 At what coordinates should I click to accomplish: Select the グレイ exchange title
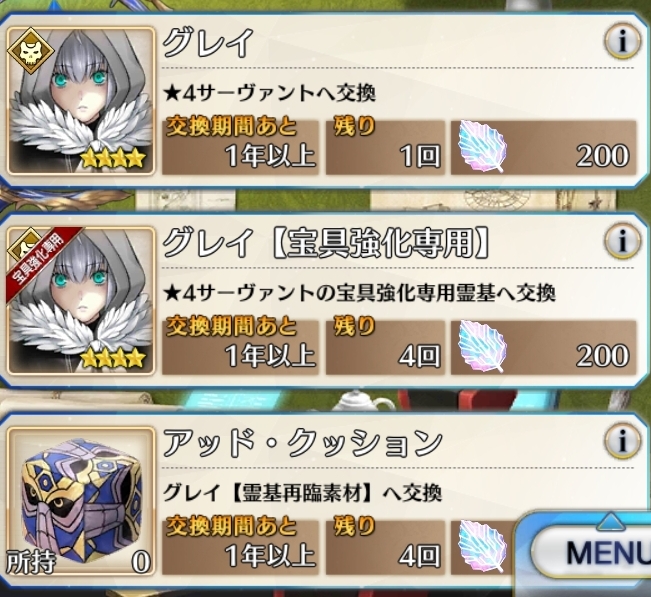click(208, 43)
